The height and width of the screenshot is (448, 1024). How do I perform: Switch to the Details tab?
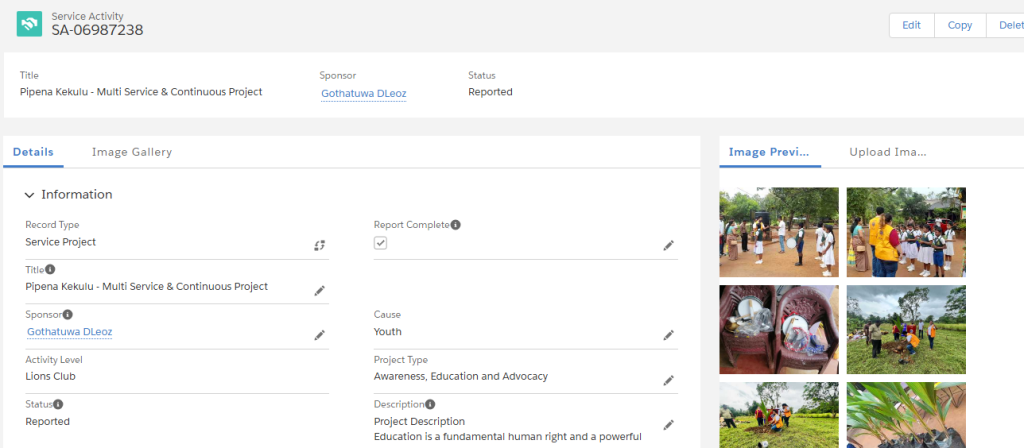(33, 152)
